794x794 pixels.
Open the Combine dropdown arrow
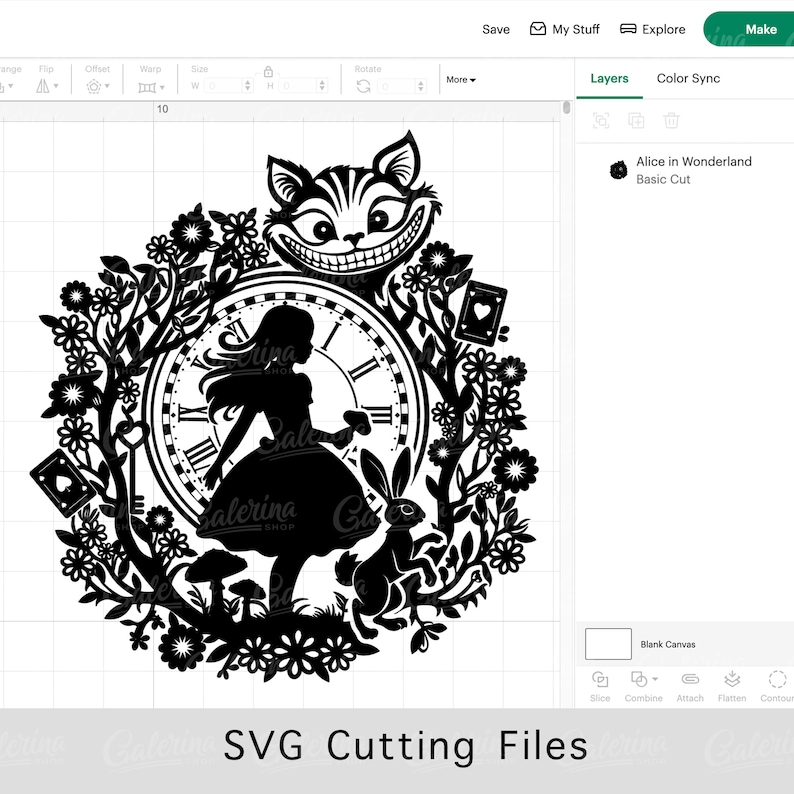tap(655, 679)
